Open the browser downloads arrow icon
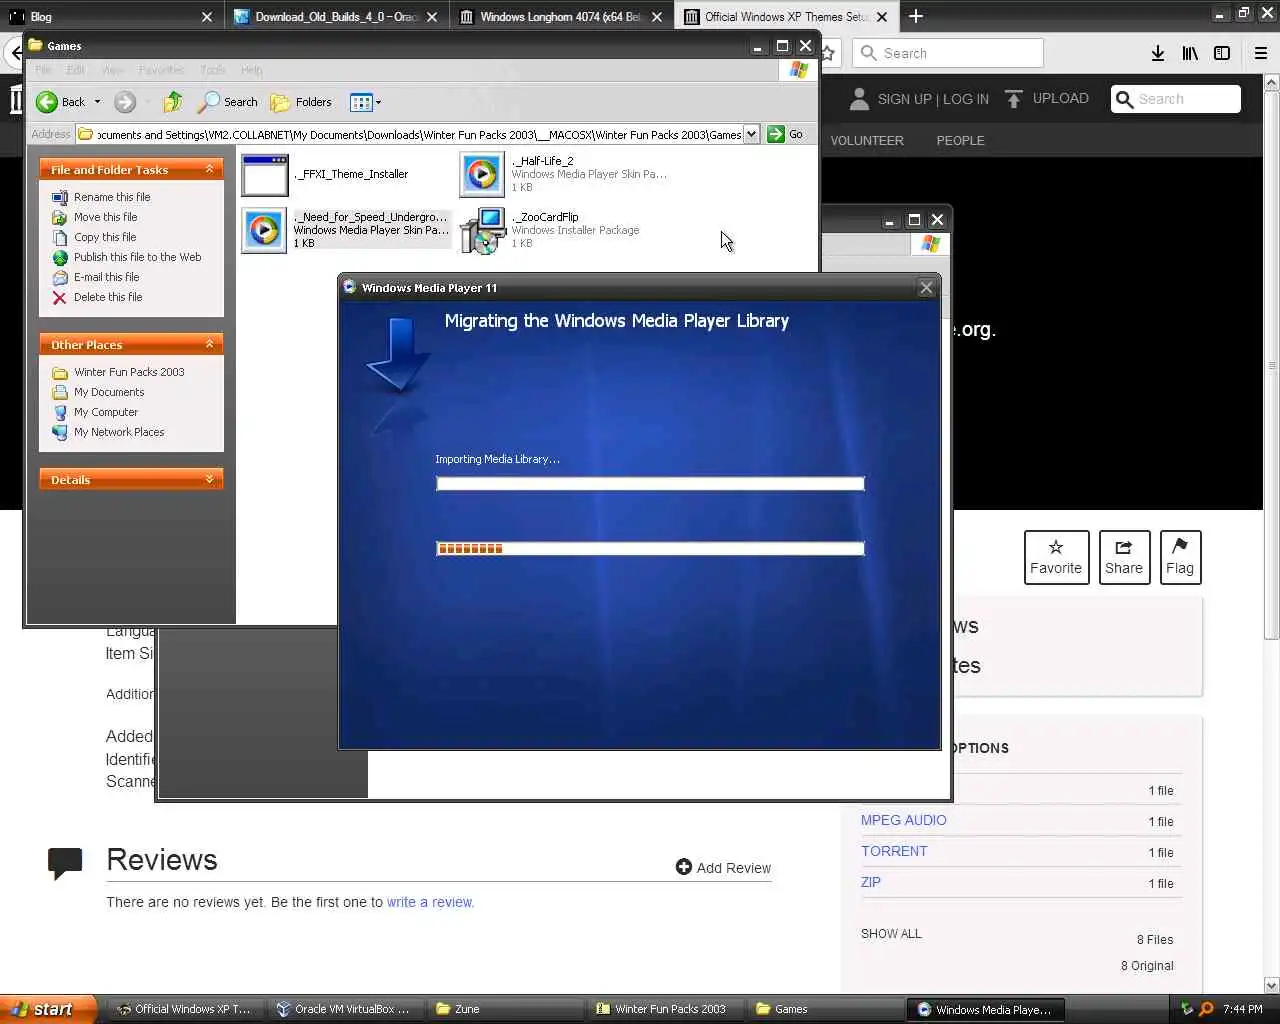Viewport: 1280px width, 1024px height. pos(1158,53)
